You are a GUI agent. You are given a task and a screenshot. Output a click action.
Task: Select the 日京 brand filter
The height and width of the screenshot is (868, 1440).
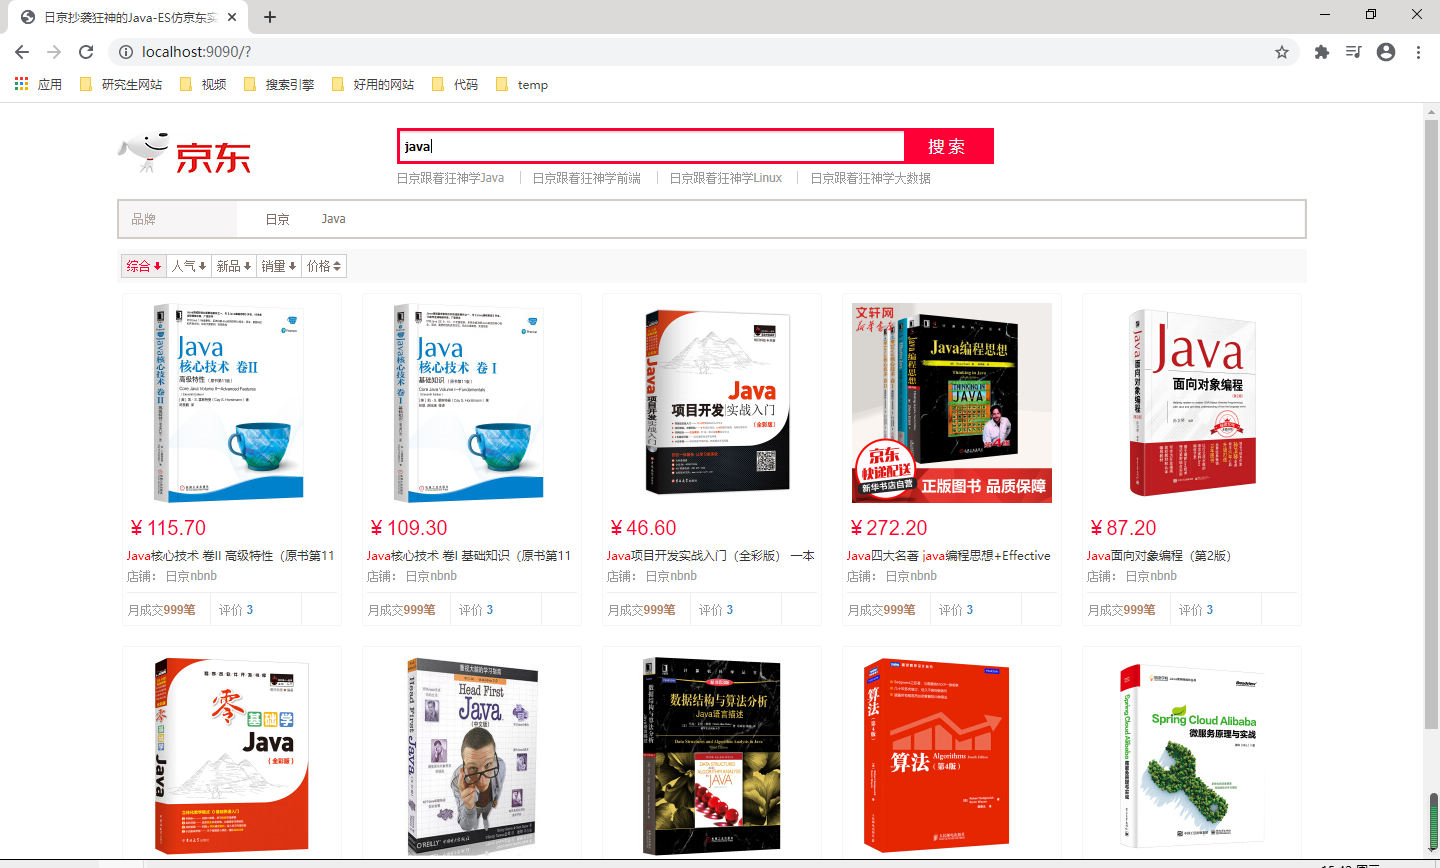tap(277, 219)
